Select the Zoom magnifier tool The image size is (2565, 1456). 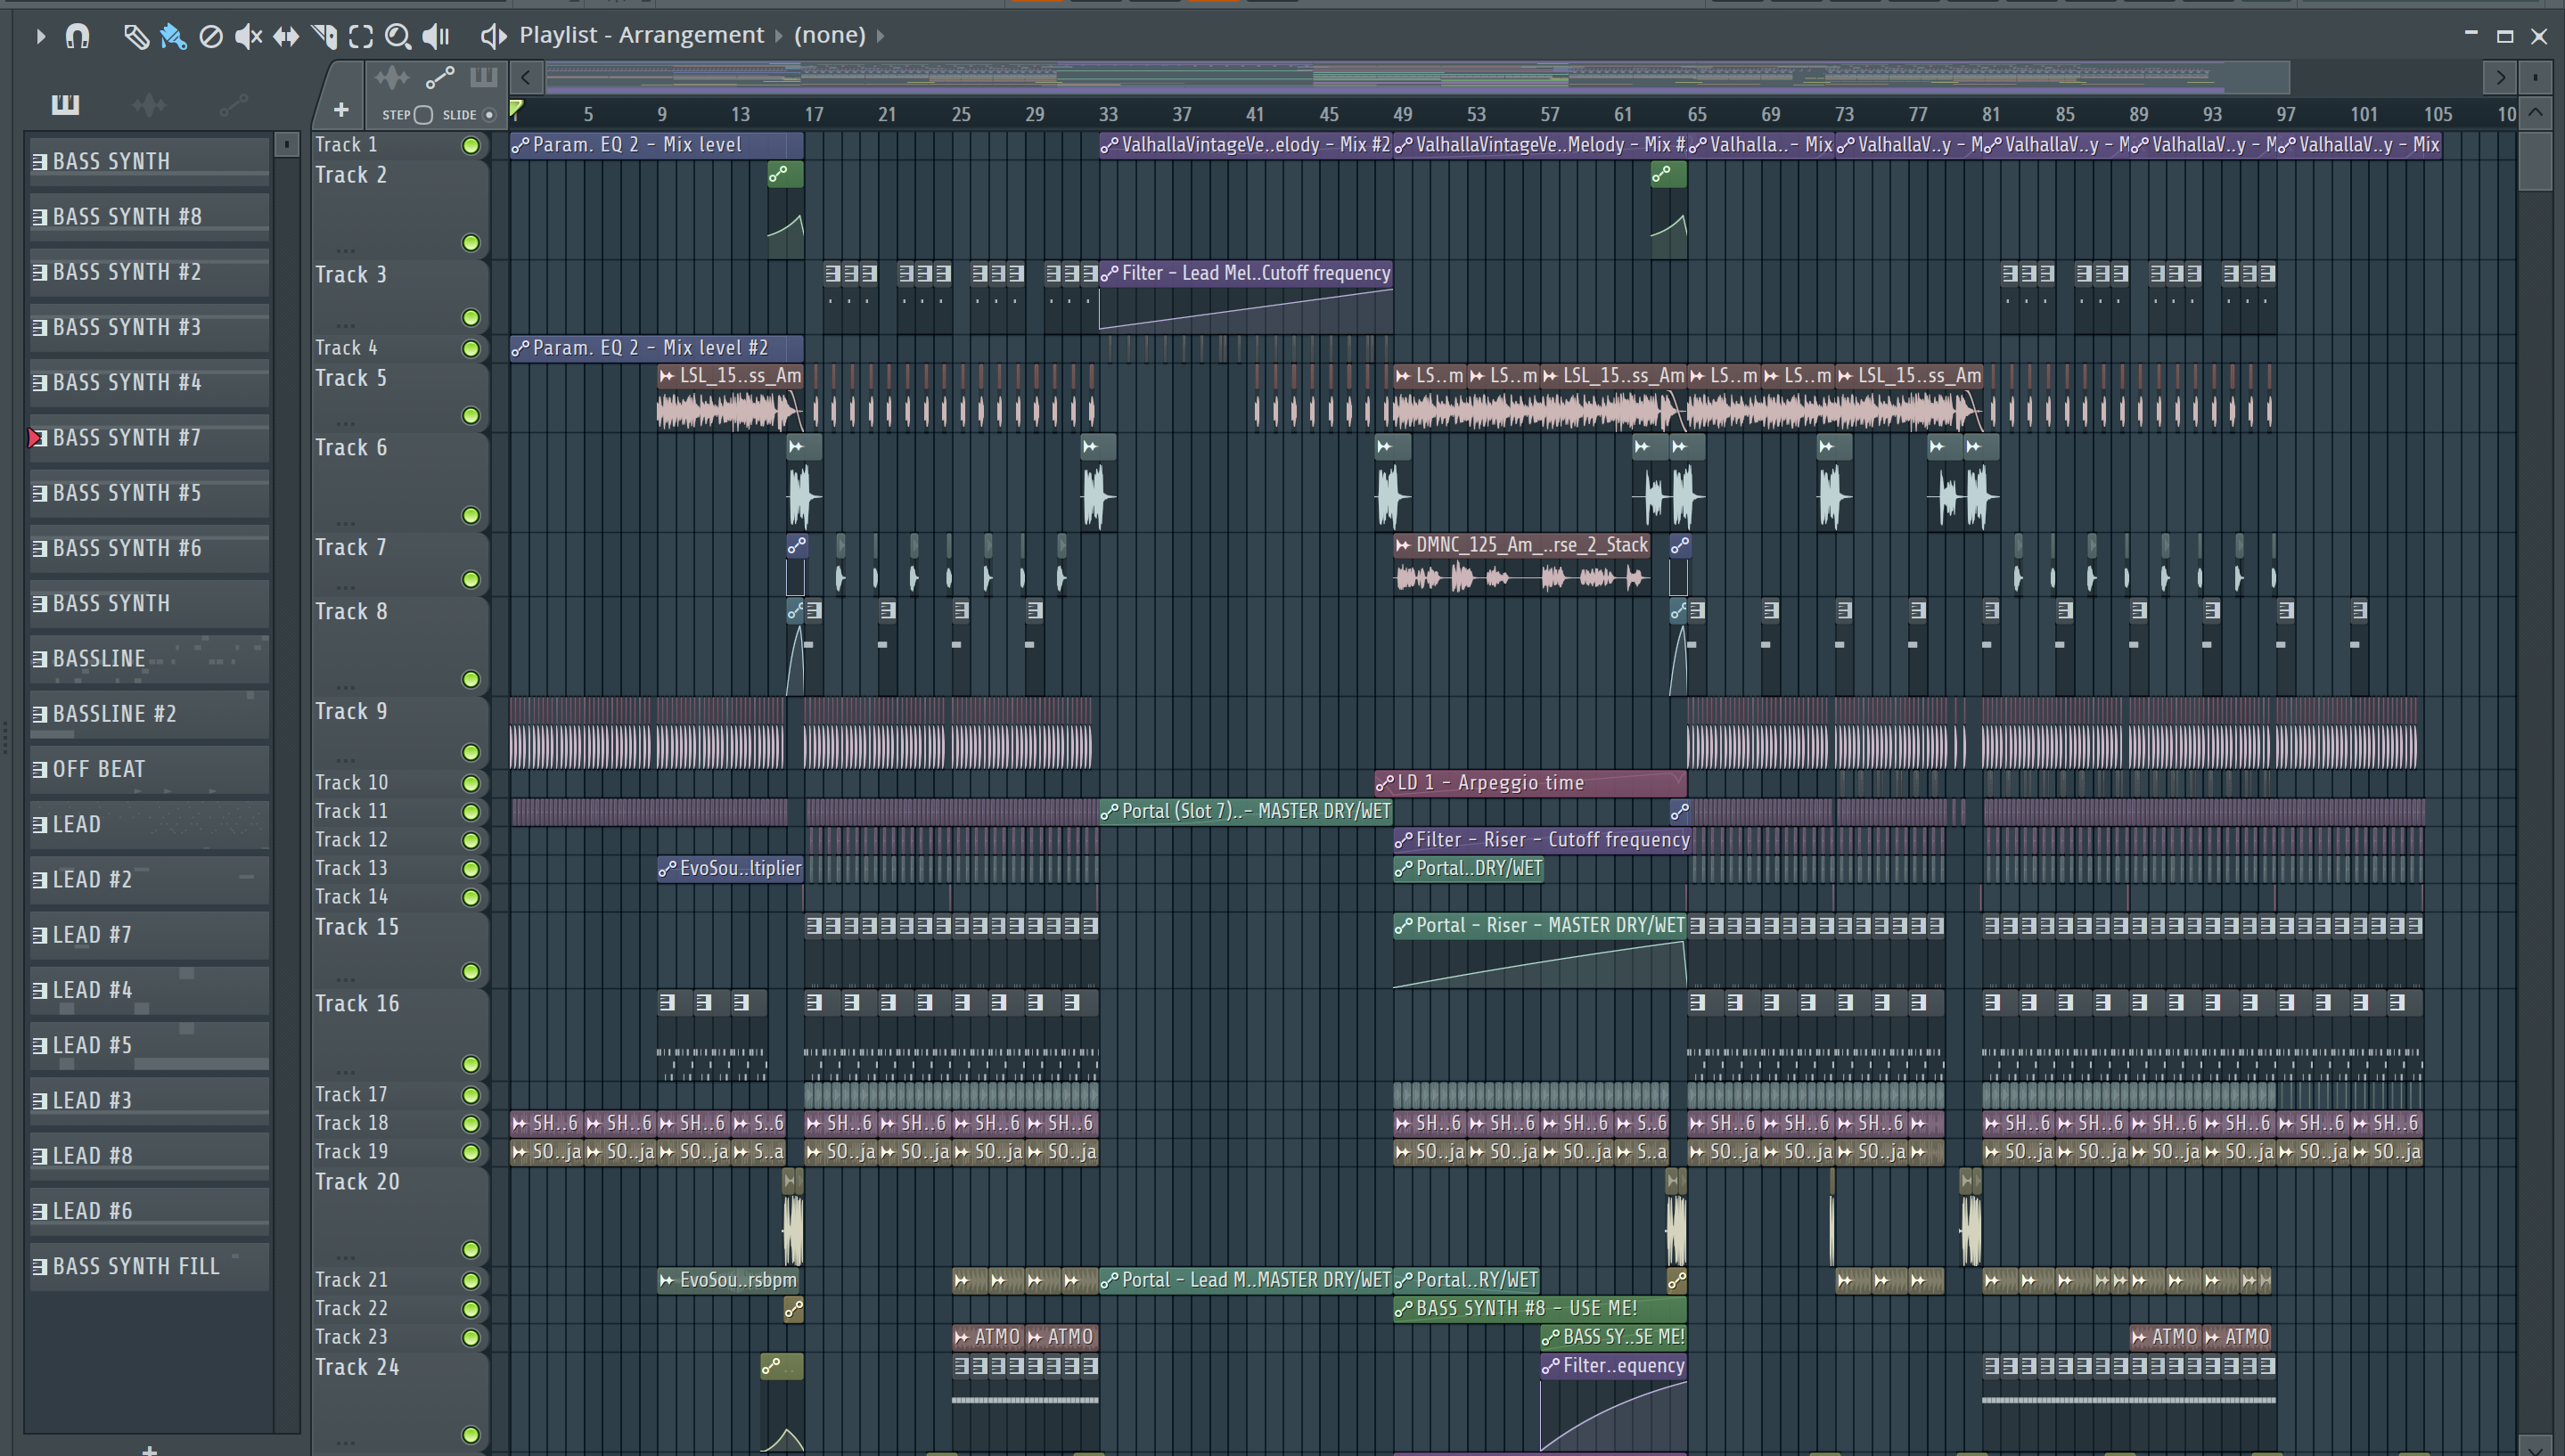pyautogui.click(x=398, y=37)
